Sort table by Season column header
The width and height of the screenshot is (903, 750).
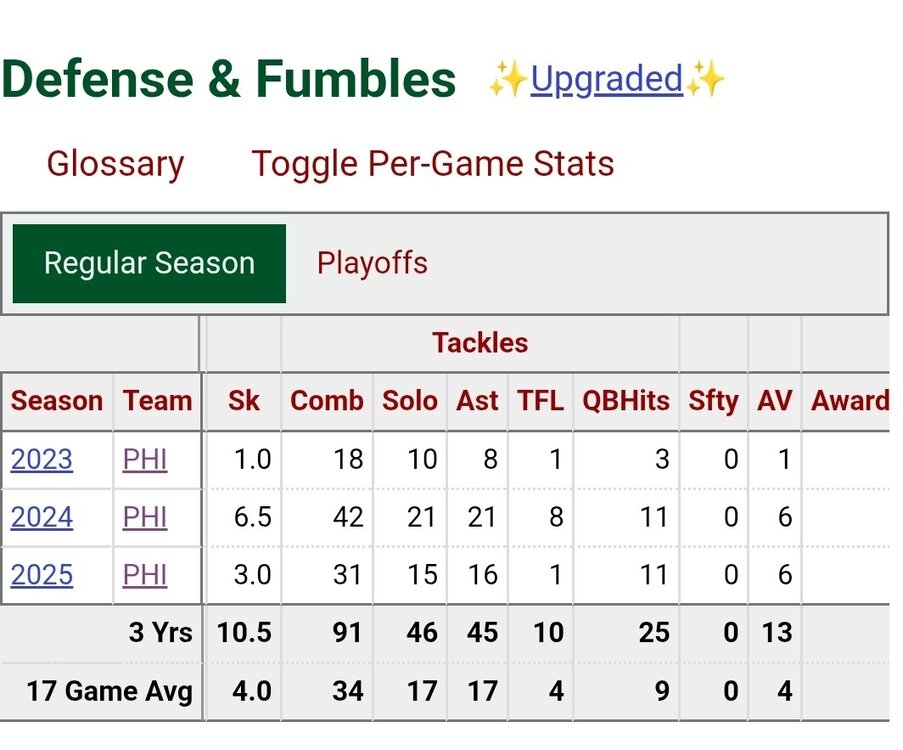57,401
